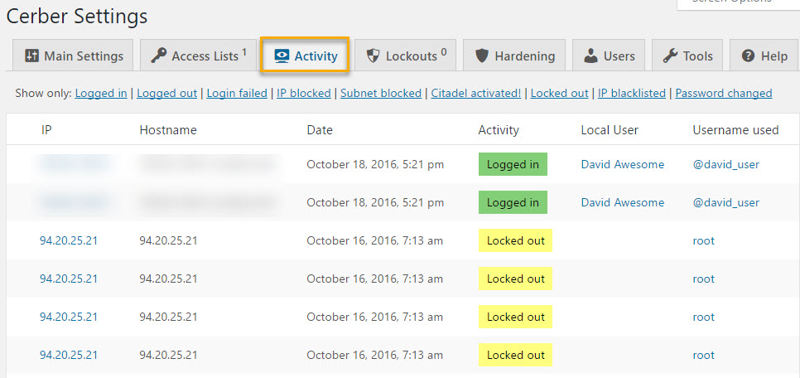Switch to the Hardening tab
The image size is (800, 378).
[x=514, y=55]
